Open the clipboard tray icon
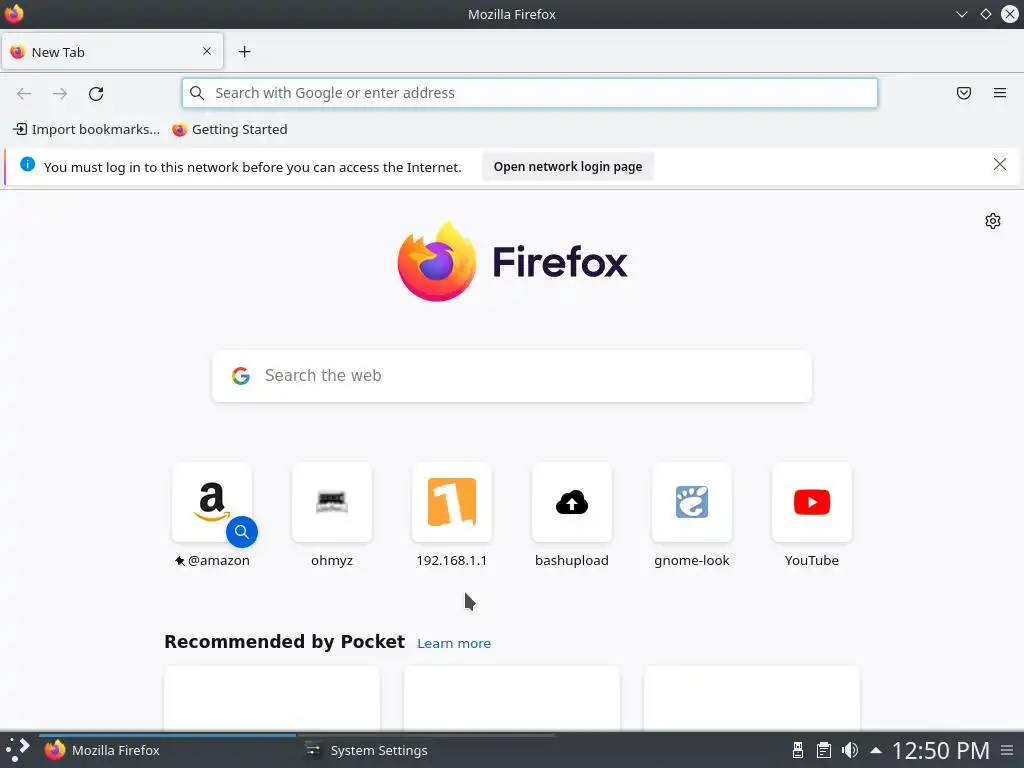The width and height of the screenshot is (1024, 768). (x=824, y=750)
